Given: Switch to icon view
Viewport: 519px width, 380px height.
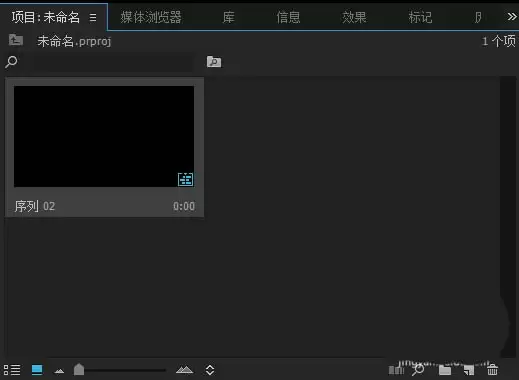Looking at the screenshot, I should tap(37, 370).
